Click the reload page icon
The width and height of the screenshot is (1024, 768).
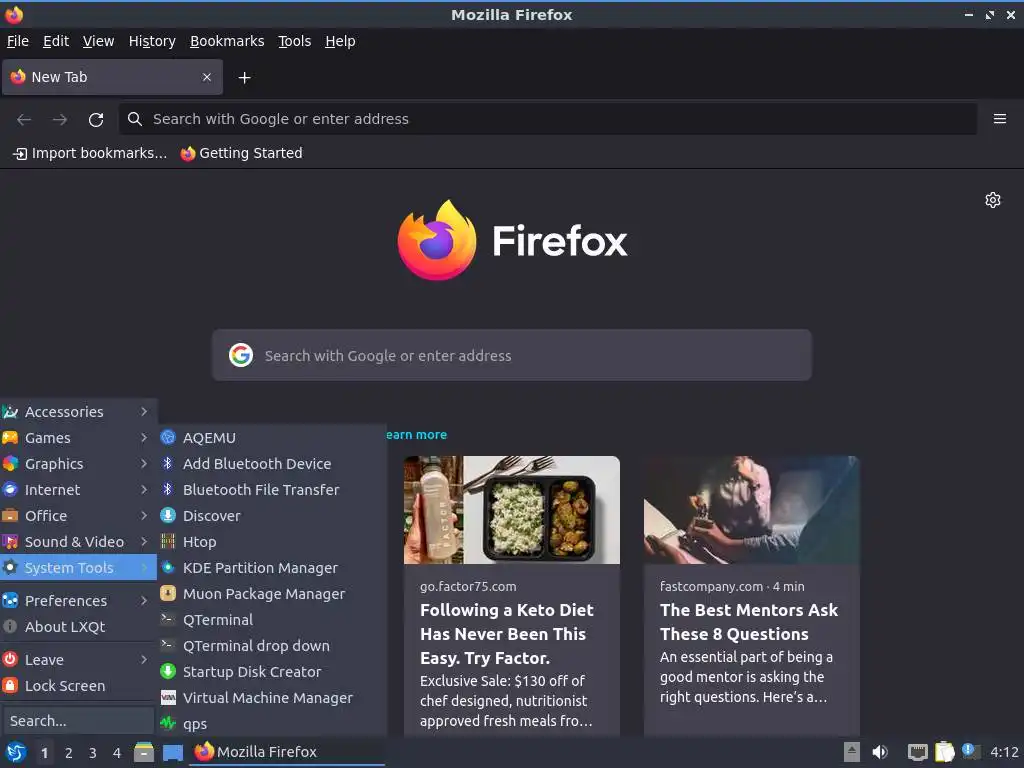[x=96, y=120]
